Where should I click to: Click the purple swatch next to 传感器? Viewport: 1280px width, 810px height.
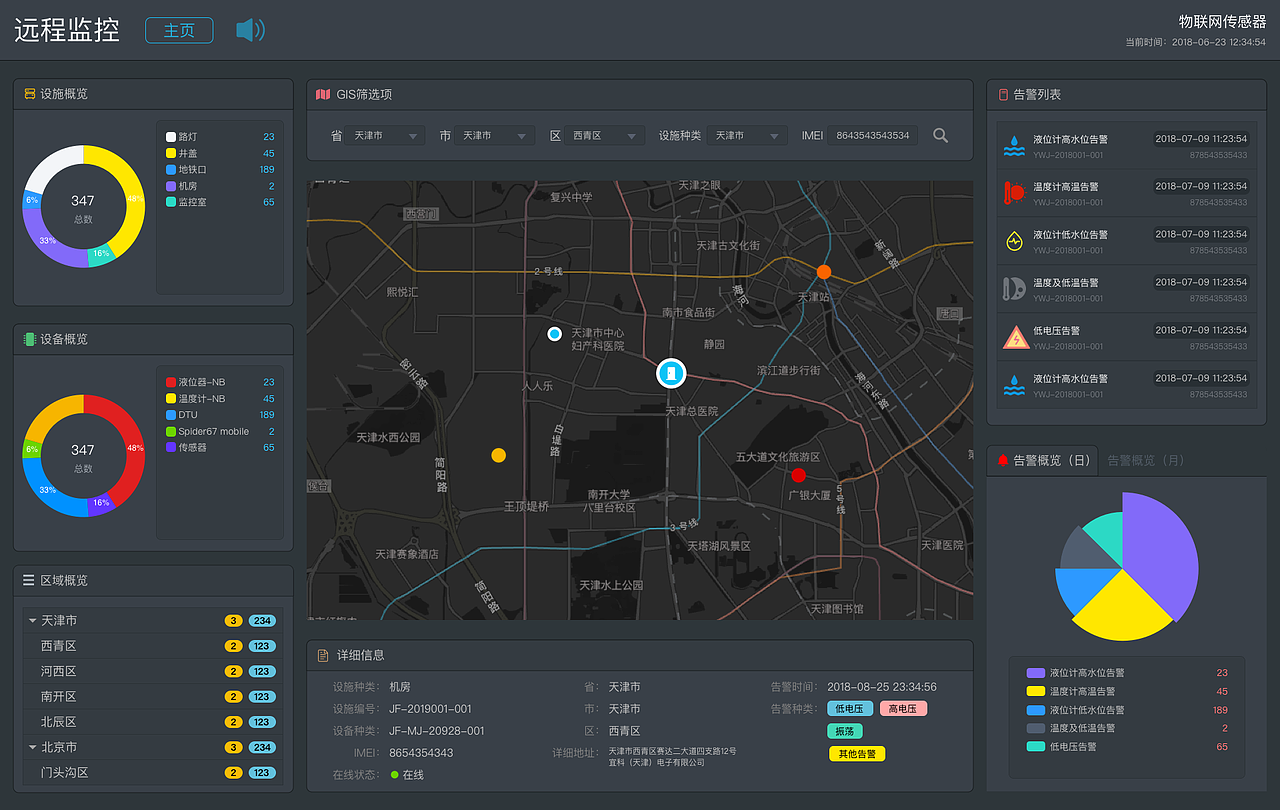[171, 447]
